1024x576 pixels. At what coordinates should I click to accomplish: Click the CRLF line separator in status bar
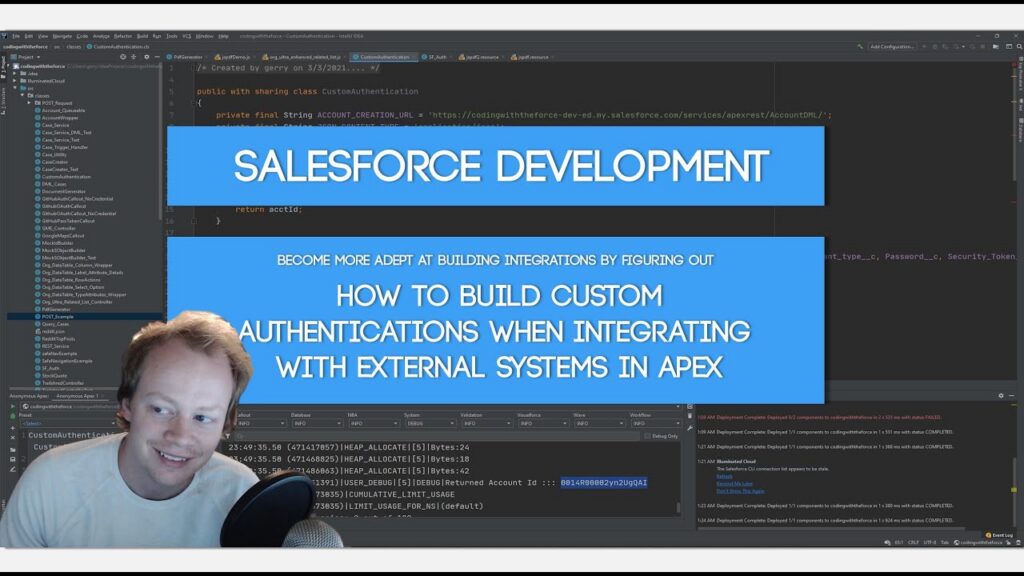914,543
